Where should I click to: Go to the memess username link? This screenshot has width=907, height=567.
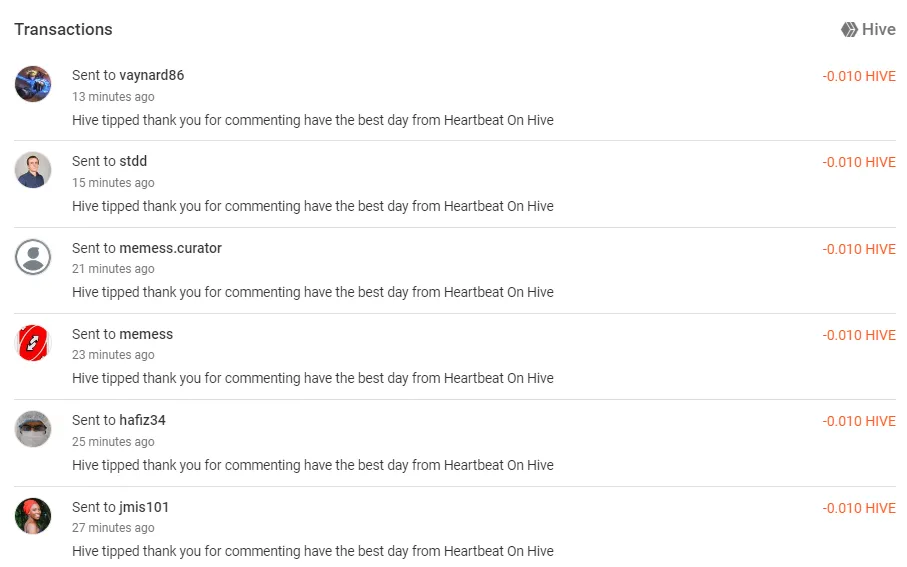tap(146, 334)
